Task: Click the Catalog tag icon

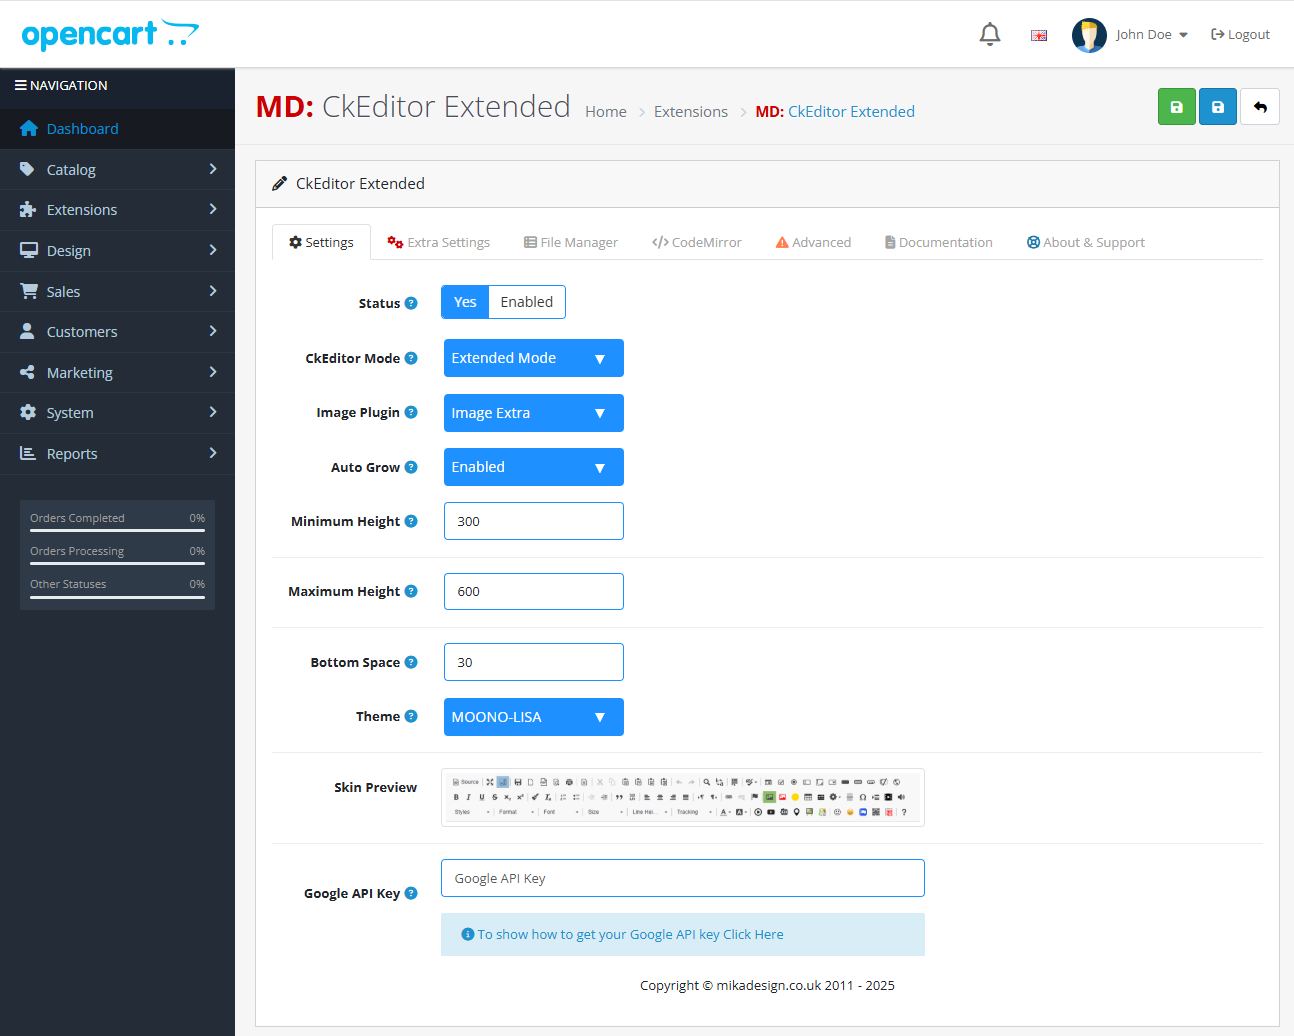Action: [27, 169]
